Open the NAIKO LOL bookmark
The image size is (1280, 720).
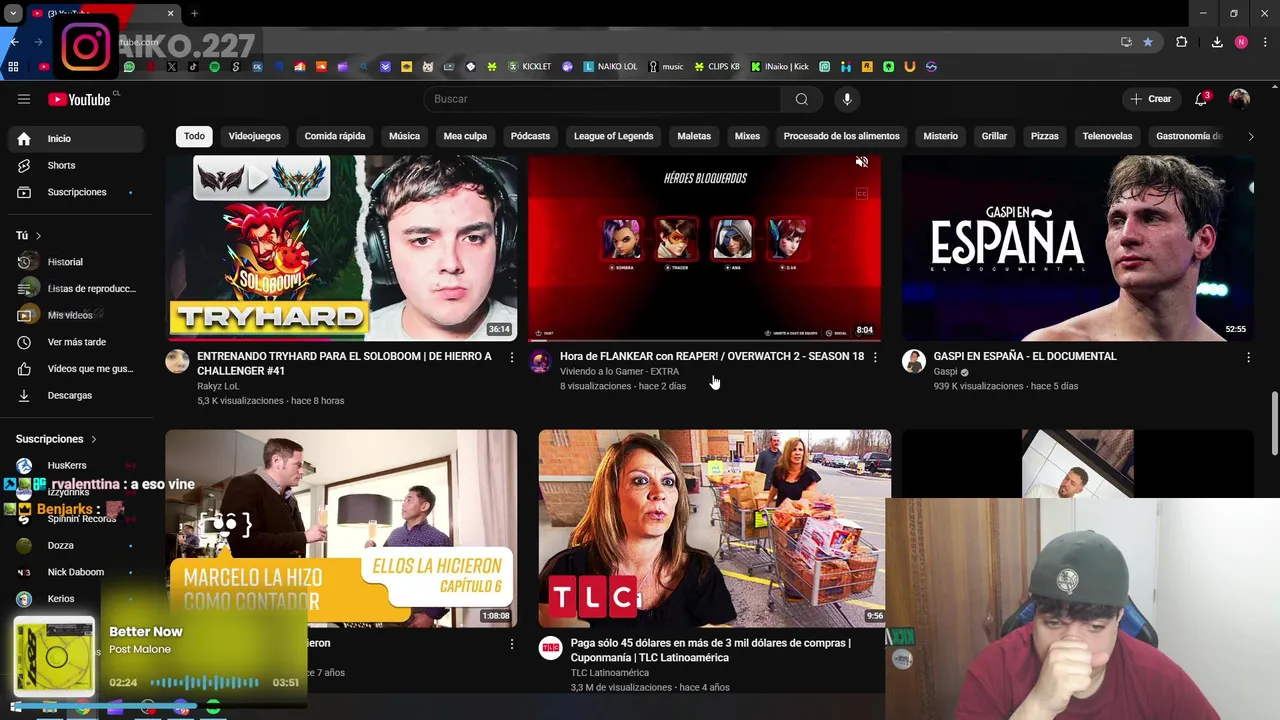[610, 67]
